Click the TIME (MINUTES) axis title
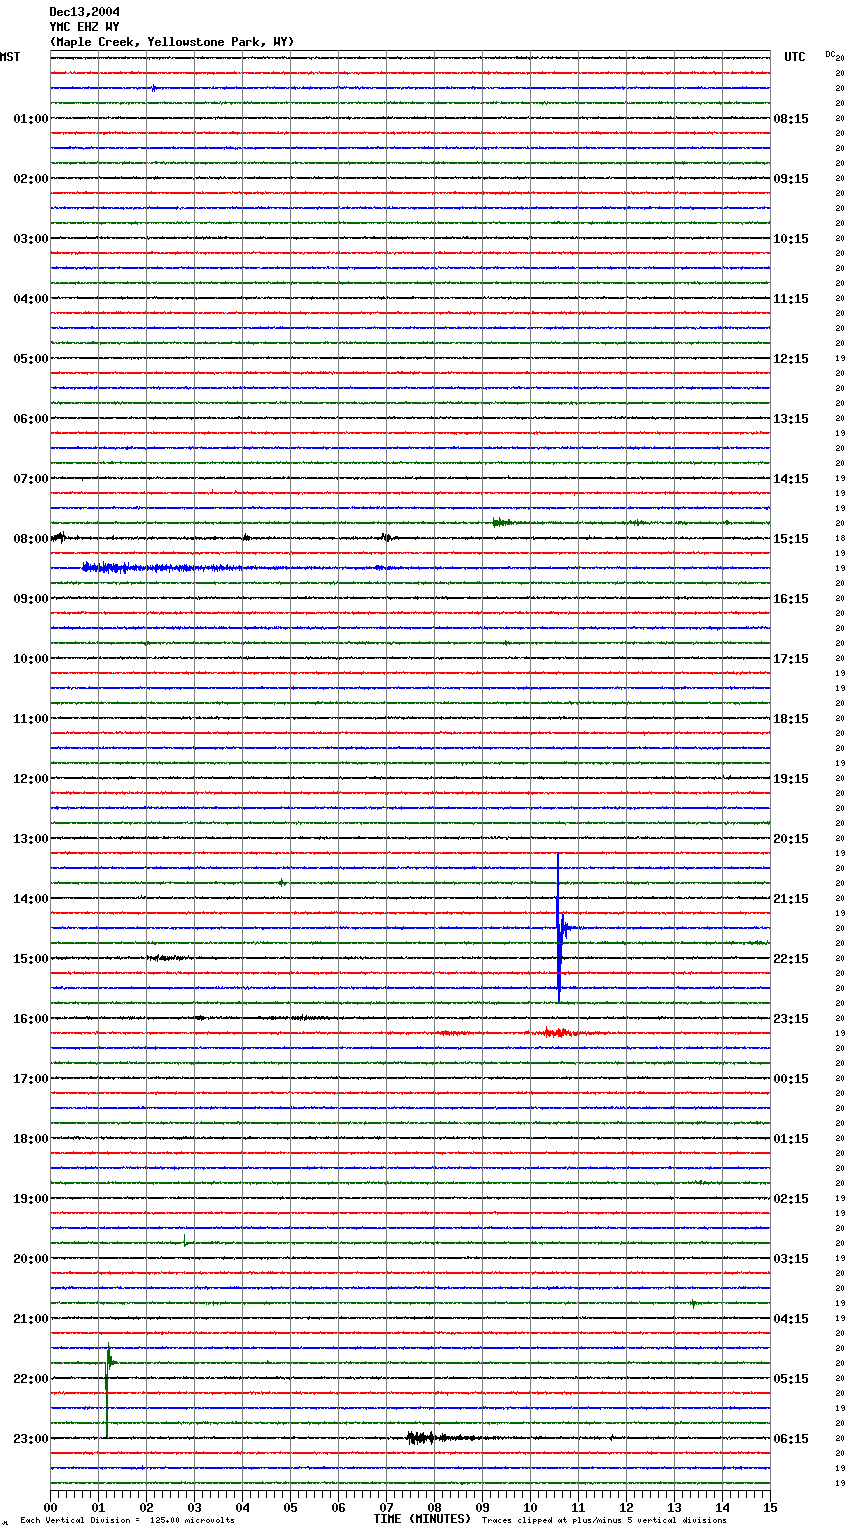 pyautogui.click(x=422, y=1519)
